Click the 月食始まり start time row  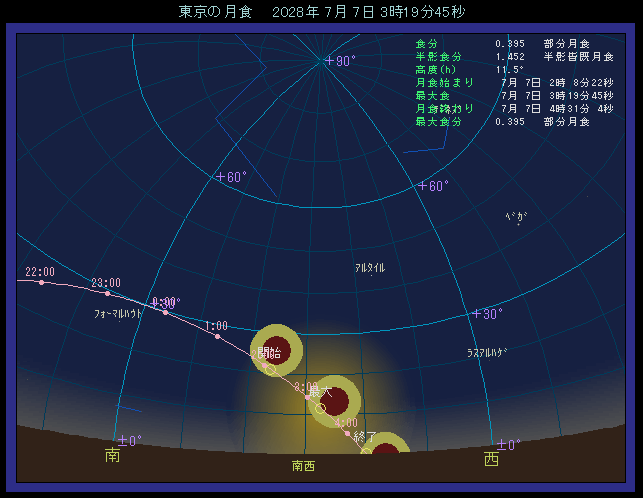pos(501,82)
